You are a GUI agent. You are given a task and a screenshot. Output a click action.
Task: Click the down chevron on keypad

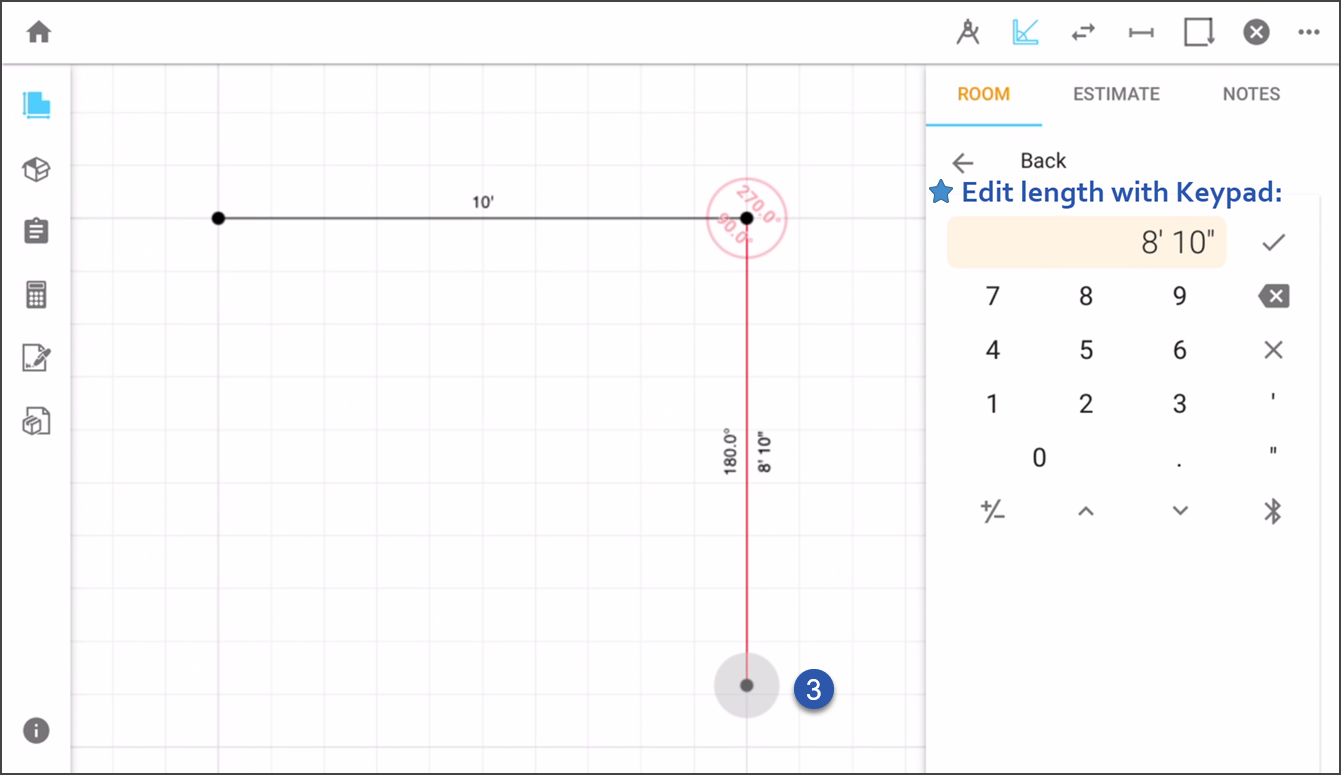pos(1180,512)
